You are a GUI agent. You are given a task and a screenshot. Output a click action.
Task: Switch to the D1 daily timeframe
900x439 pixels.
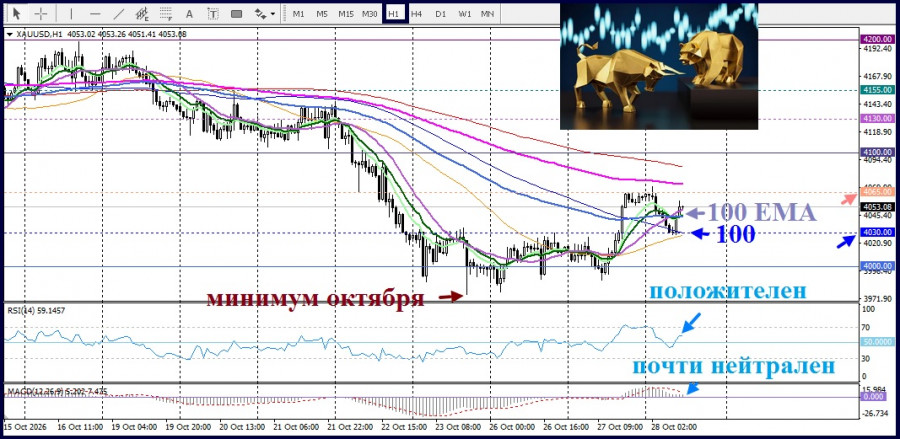tap(440, 13)
